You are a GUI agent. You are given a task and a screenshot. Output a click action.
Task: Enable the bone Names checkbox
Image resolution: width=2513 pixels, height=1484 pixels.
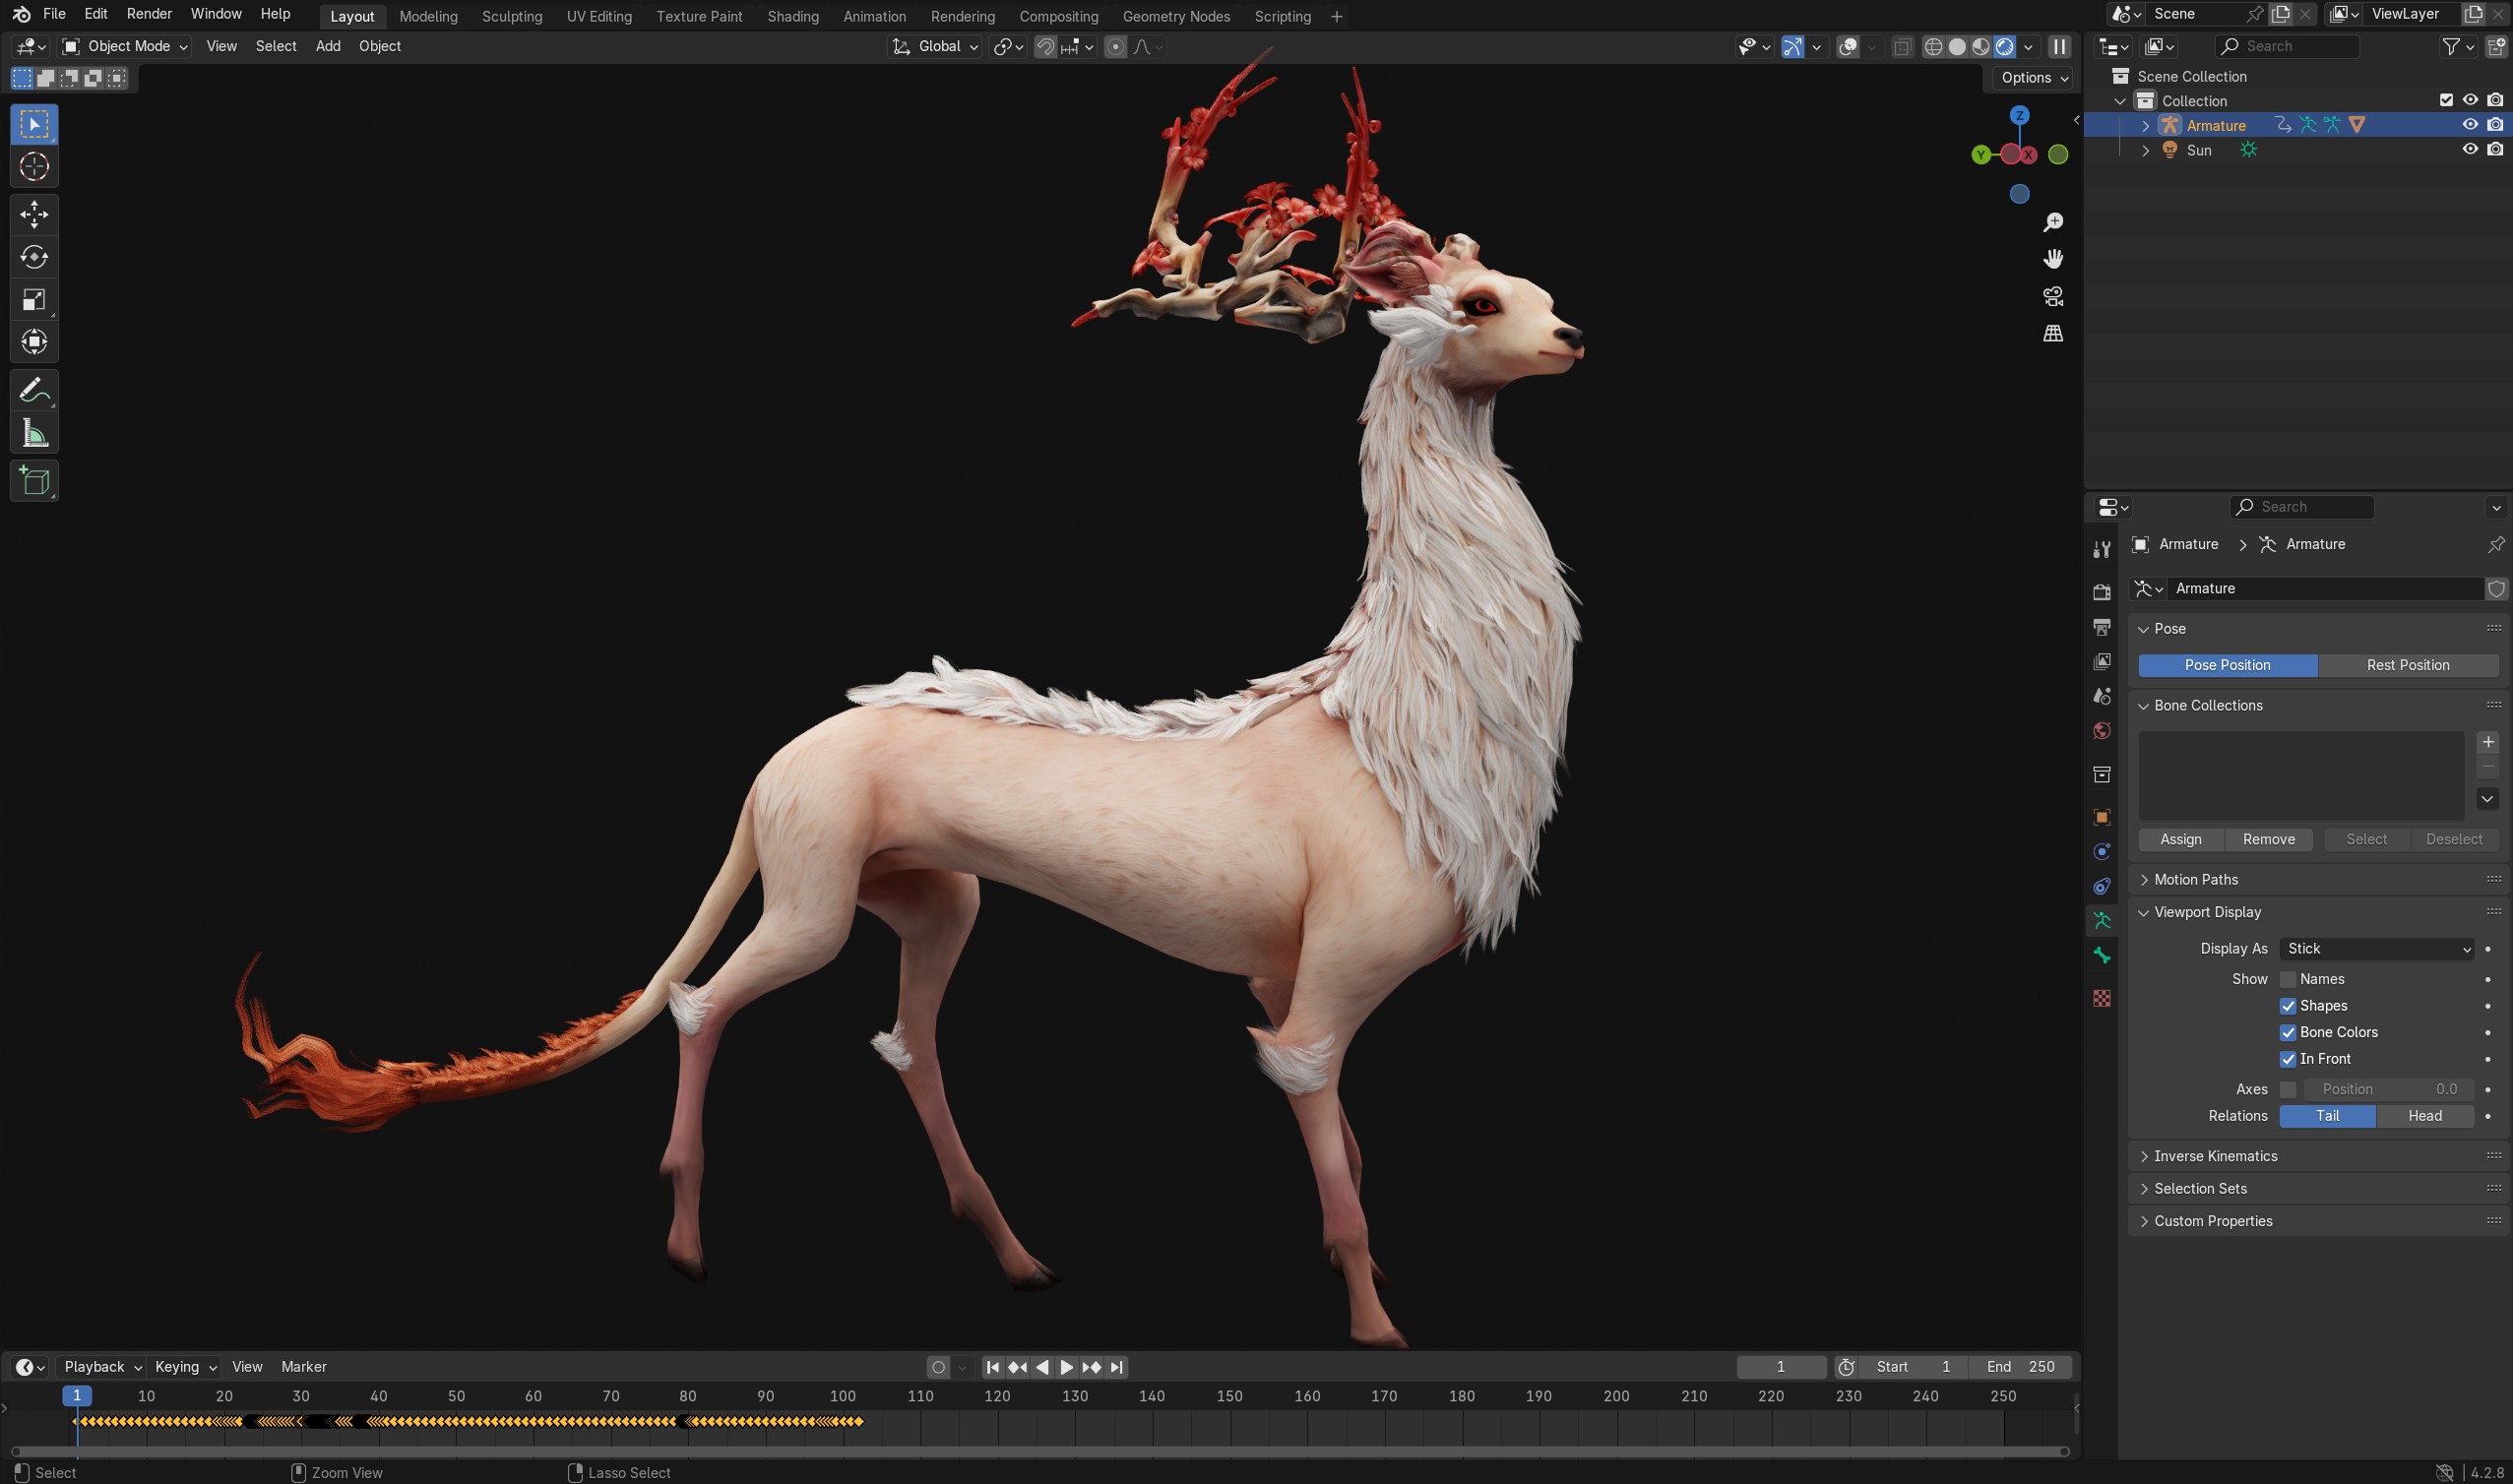point(2288,979)
